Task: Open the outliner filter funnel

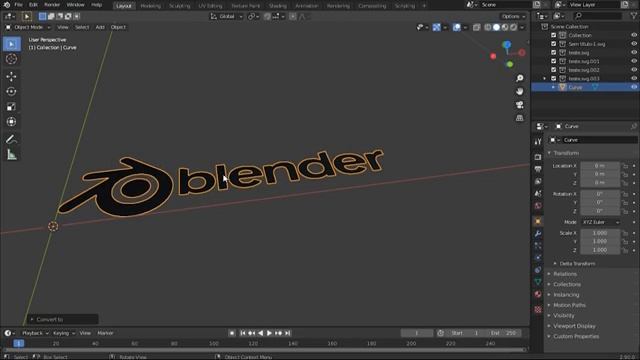Action: pyautogui.click(x=633, y=16)
